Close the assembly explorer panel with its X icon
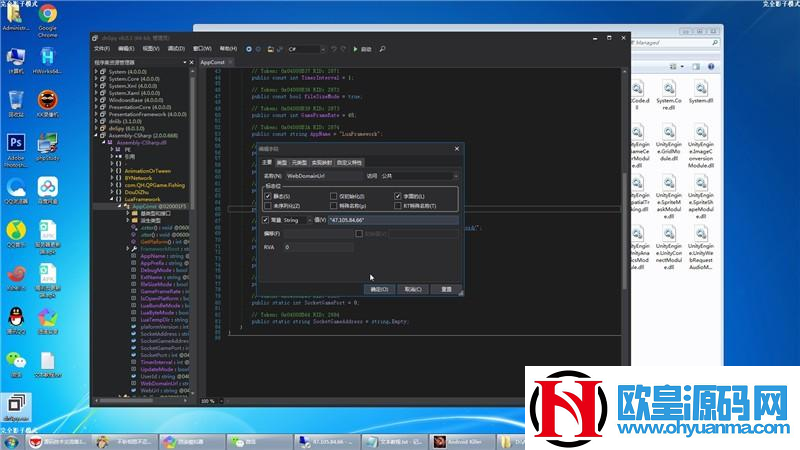The width and height of the screenshot is (800, 450). pyautogui.click(x=192, y=62)
